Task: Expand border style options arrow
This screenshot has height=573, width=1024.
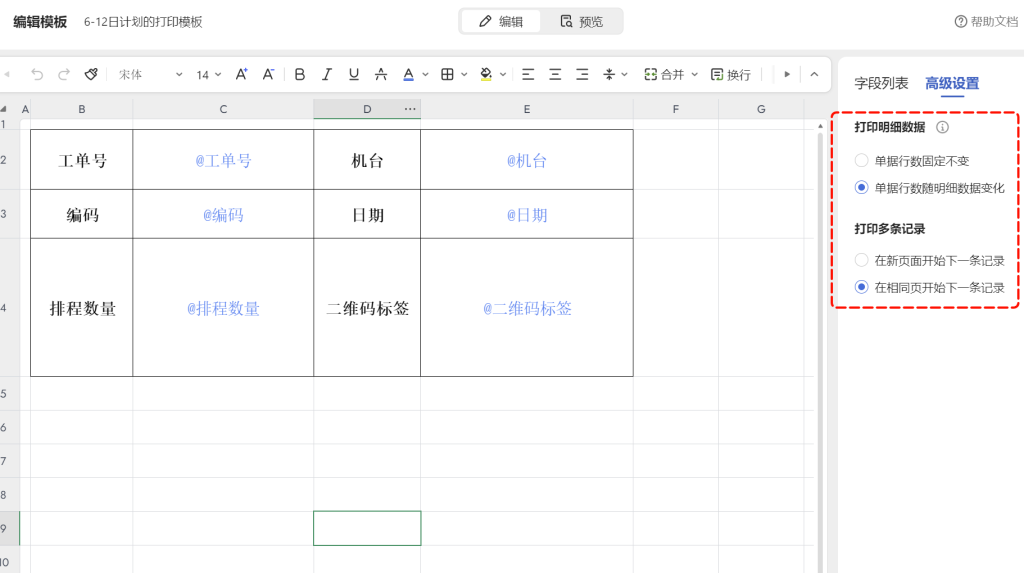Action: pyautogui.click(x=464, y=74)
